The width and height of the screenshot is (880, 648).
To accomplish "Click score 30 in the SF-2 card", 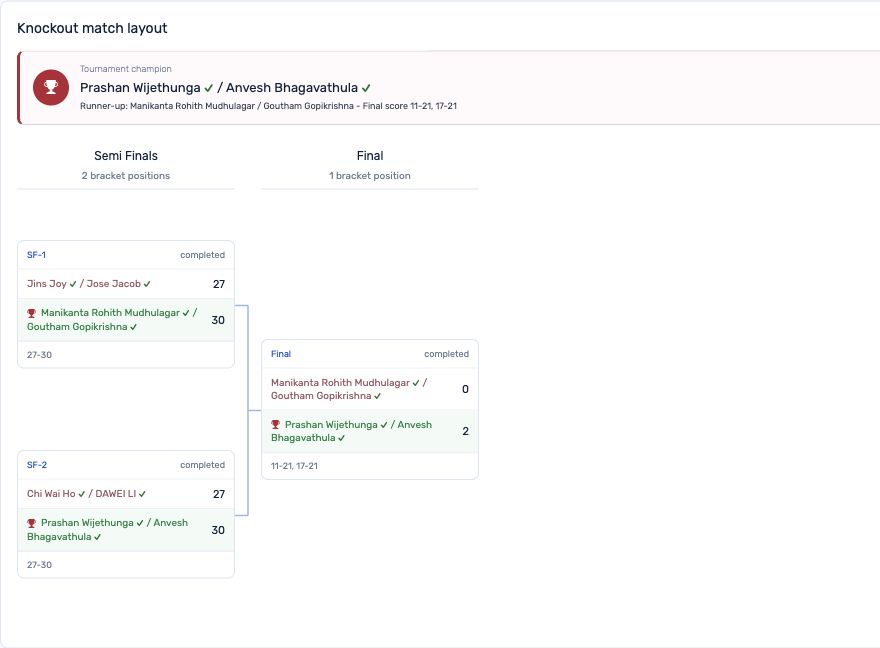I will (x=218, y=530).
